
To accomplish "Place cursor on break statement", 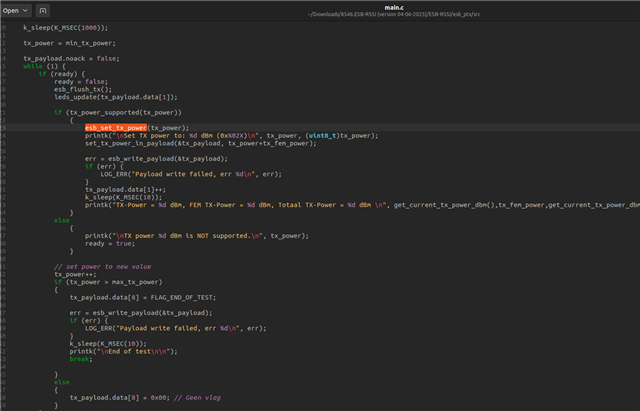I will tap(81, 359).
